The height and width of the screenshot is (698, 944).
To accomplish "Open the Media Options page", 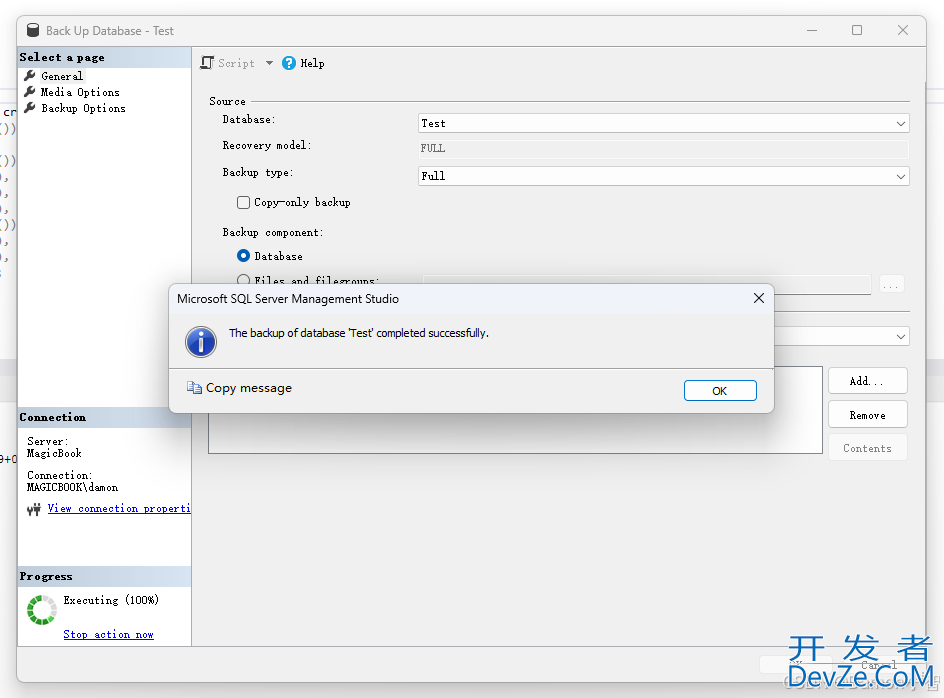I will point(80,92).
